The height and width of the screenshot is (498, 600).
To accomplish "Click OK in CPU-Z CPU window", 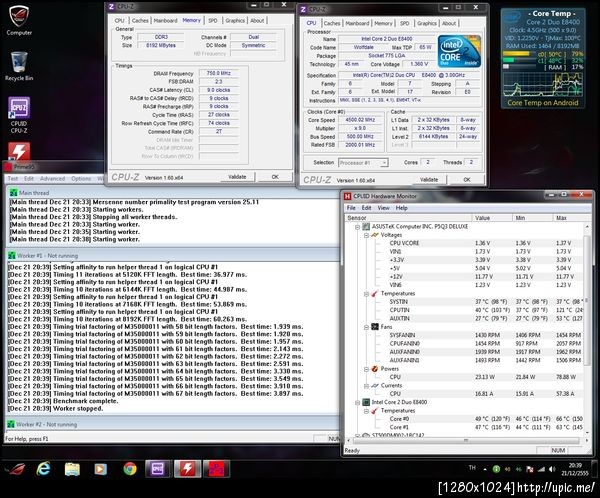I will point(467,180).
